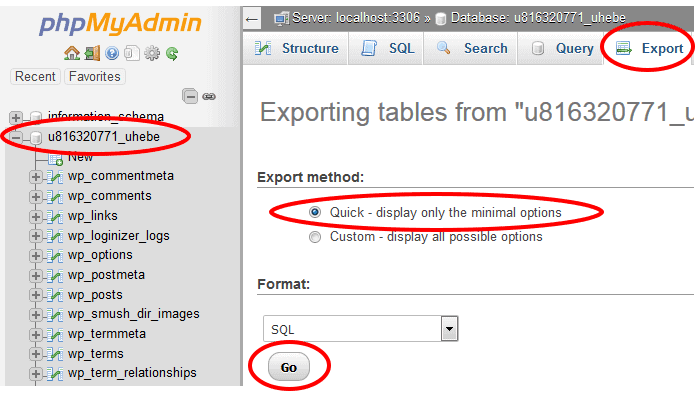Image resolution: width=696 pixels, height=396 pixels.
Task: Click the wp_smush_dir_images table icon
Action: click(55, 315)
